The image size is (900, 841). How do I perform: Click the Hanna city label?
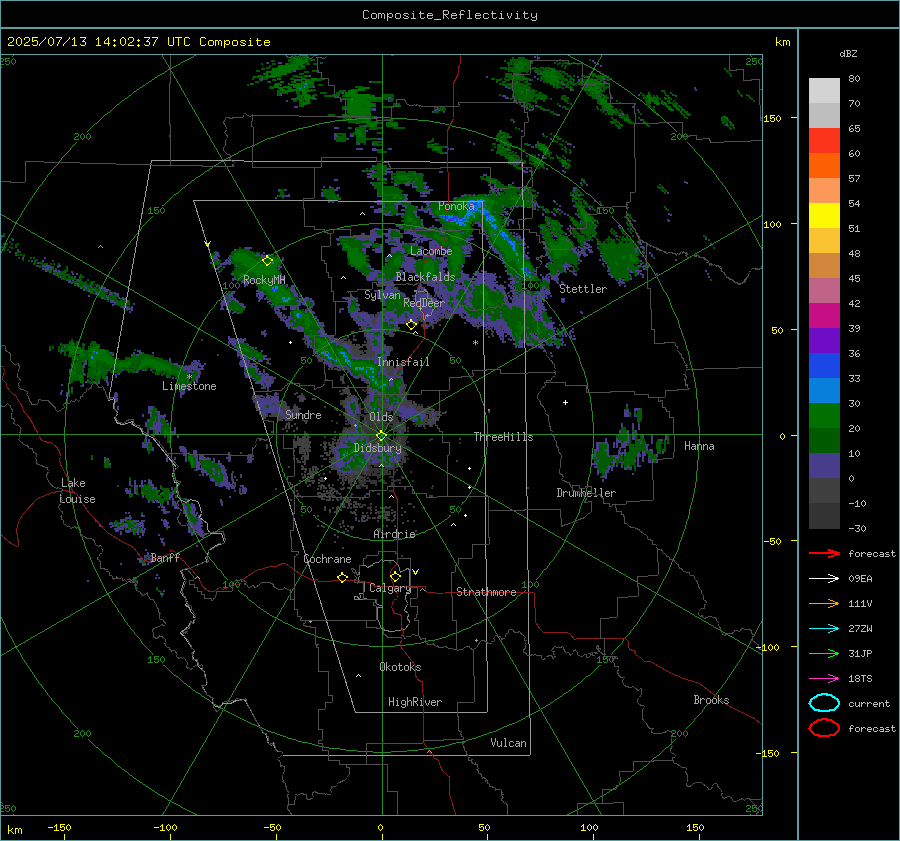(699, 446)
